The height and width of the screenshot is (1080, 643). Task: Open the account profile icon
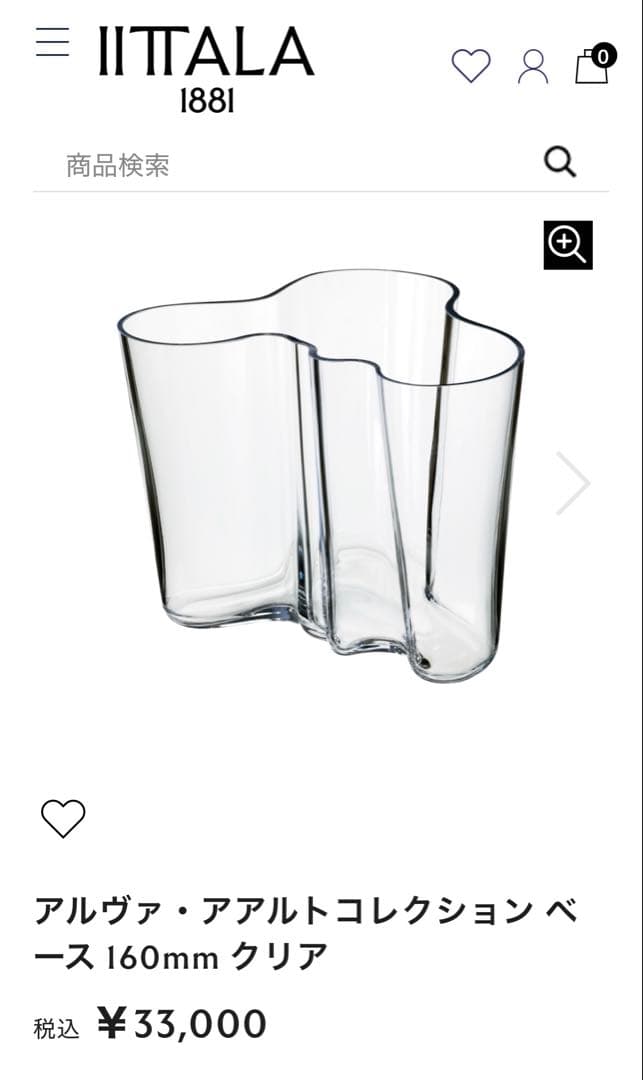click(533, 67)
